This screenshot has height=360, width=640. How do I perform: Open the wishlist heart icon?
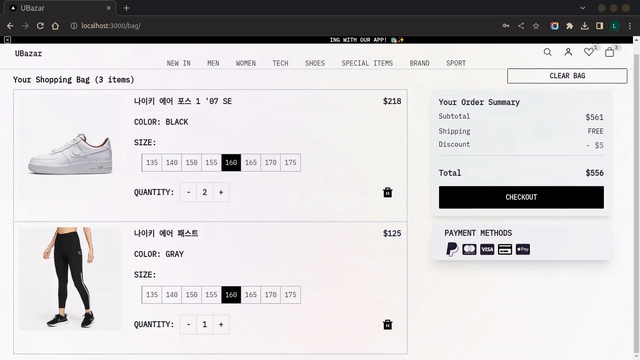click(588, 52)
